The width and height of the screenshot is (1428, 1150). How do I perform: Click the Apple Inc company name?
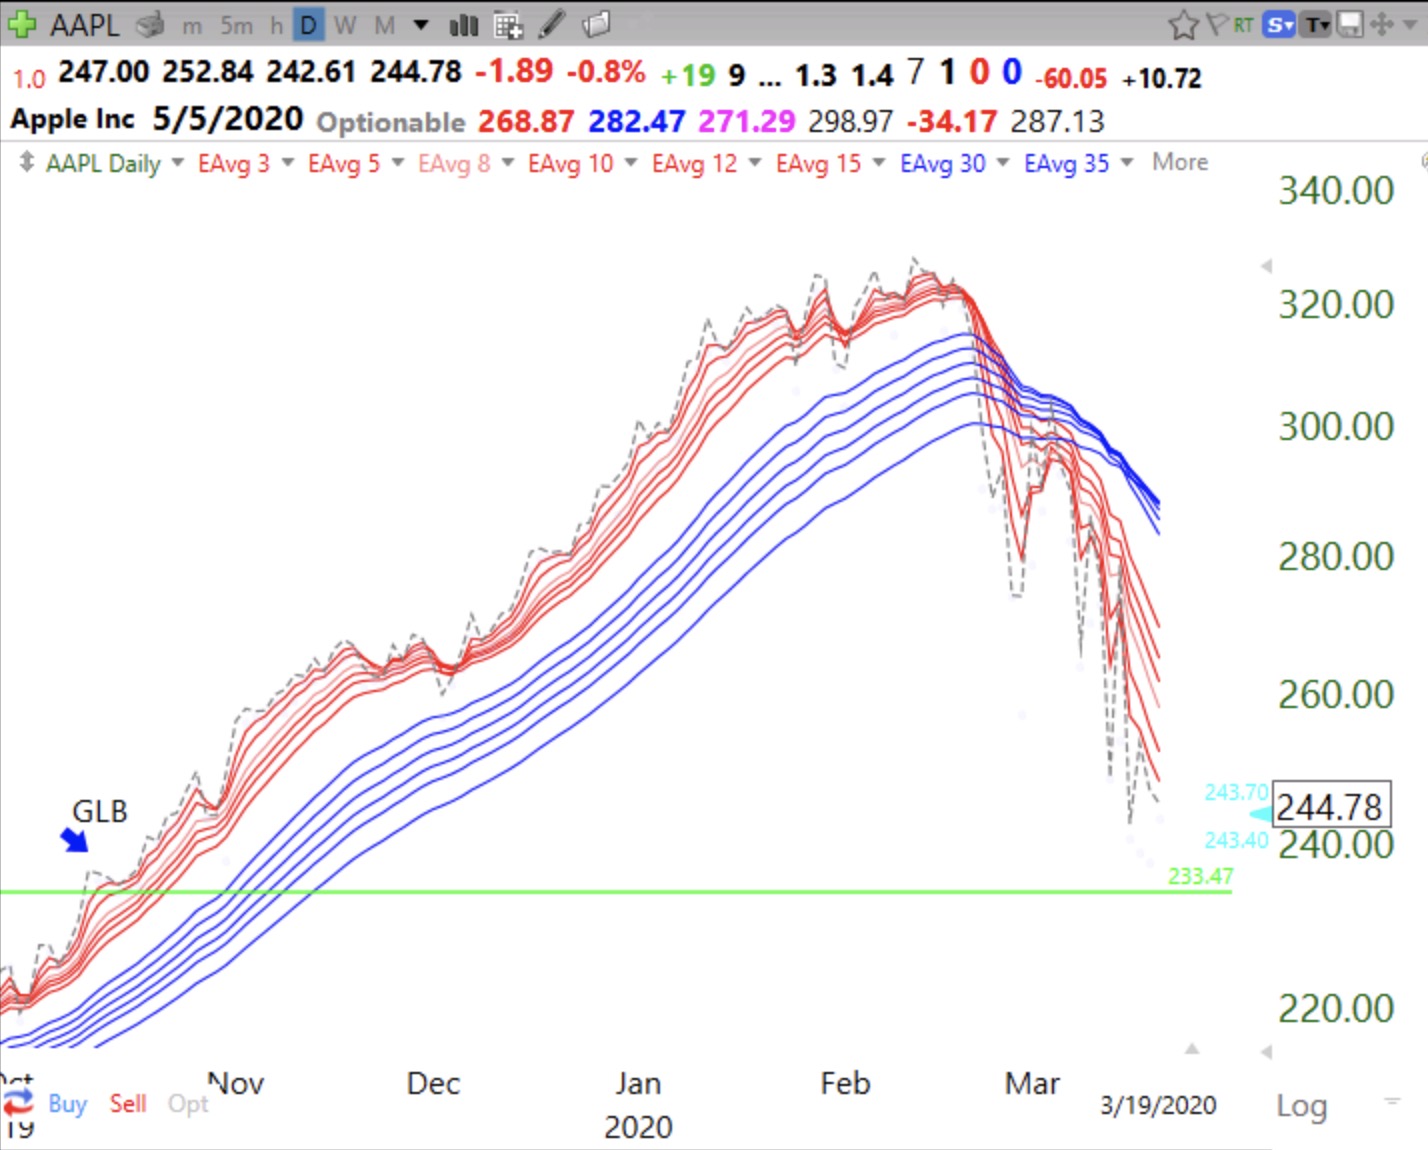(72, 119)
